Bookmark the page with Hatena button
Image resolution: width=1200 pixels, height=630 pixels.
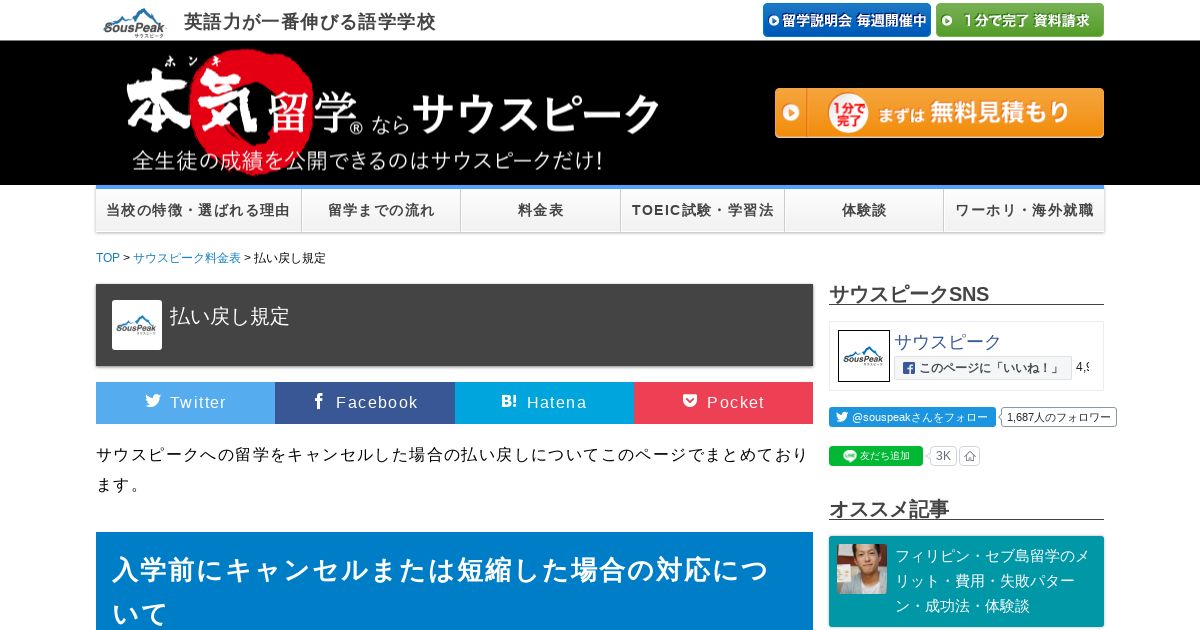(544, 403)
